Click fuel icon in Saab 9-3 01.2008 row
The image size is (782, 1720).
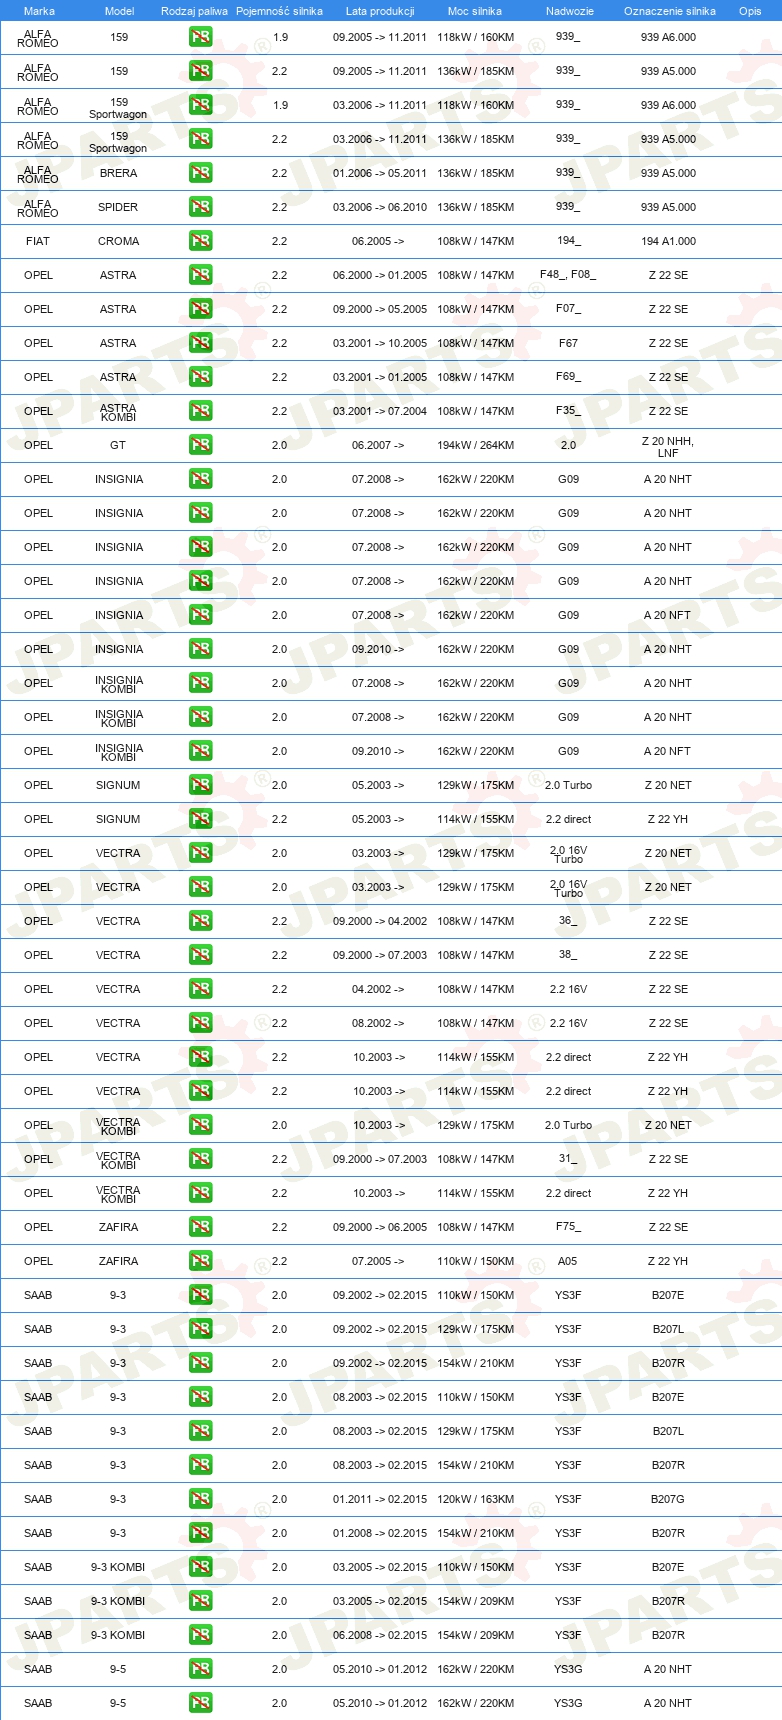pyautogui.click(x=200, y=1533)
